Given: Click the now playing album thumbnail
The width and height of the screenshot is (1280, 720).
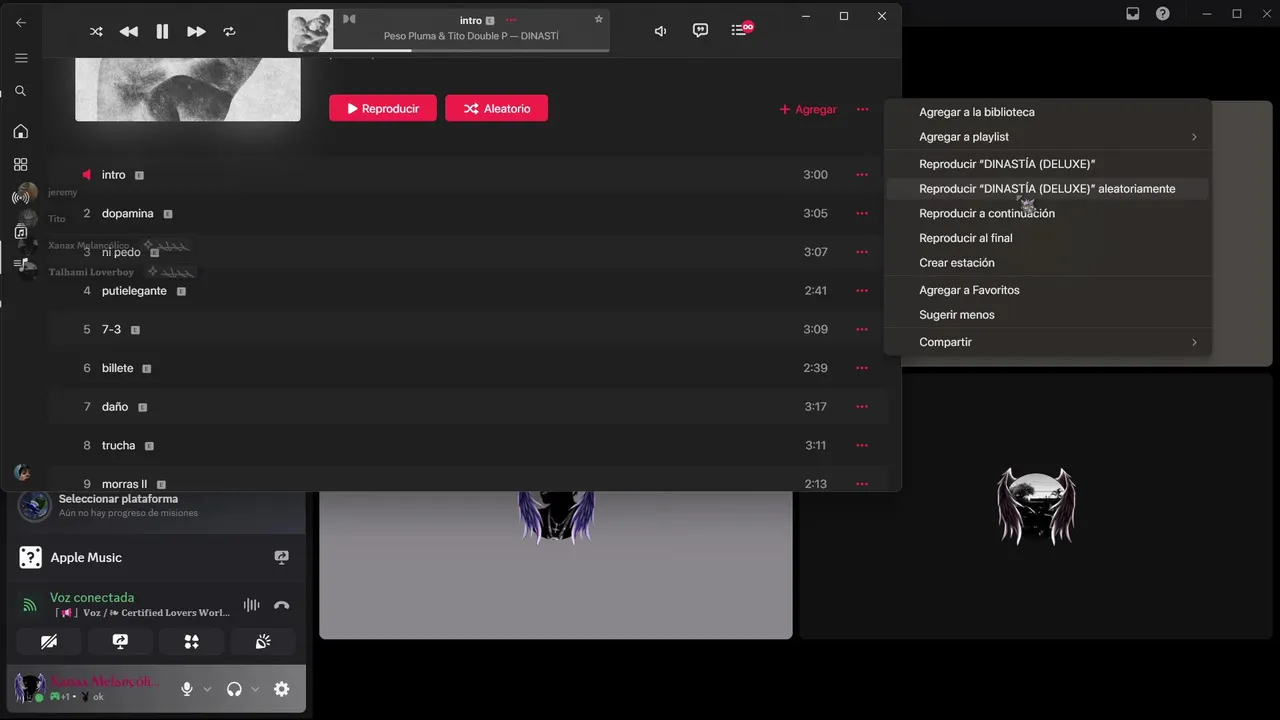Looking at the screenshot, I should point(311,31).
